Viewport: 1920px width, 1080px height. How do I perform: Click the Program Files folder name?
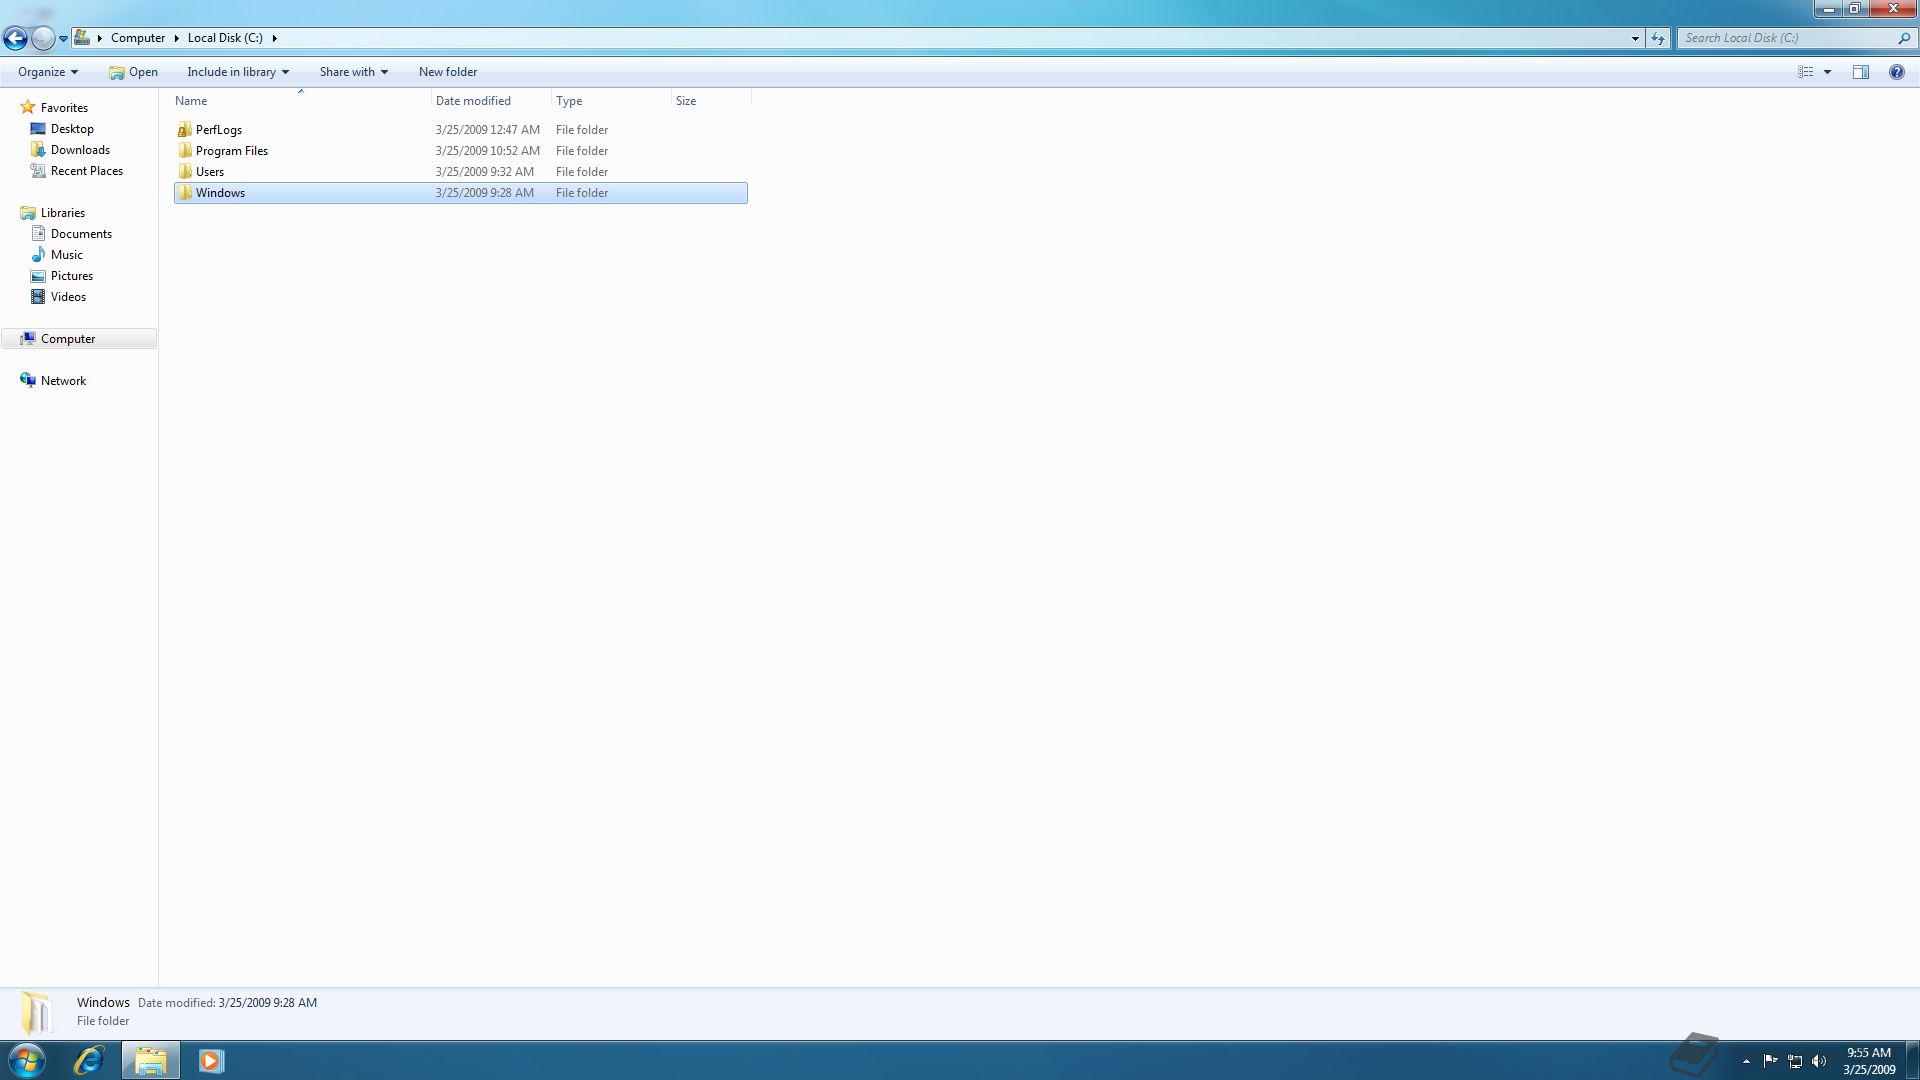click(x=232, y=151)
